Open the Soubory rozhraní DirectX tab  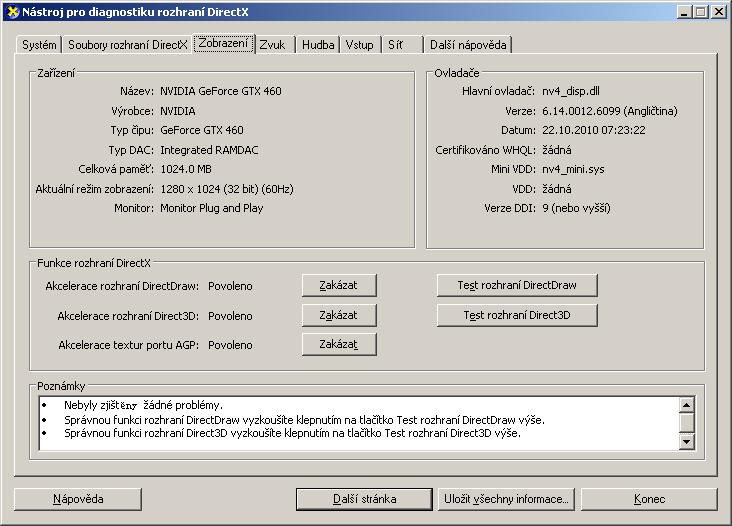point(127,45)
